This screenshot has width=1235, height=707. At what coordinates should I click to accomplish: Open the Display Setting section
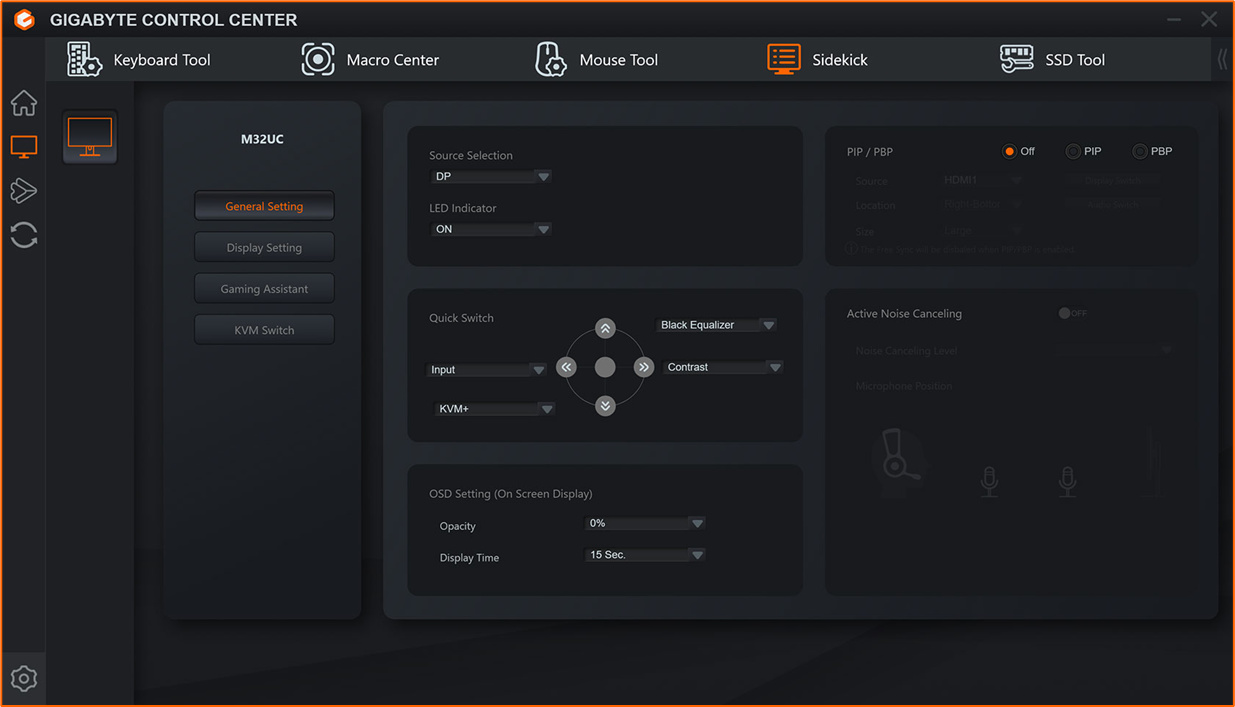pyautogui.click(x=264, y=248)
